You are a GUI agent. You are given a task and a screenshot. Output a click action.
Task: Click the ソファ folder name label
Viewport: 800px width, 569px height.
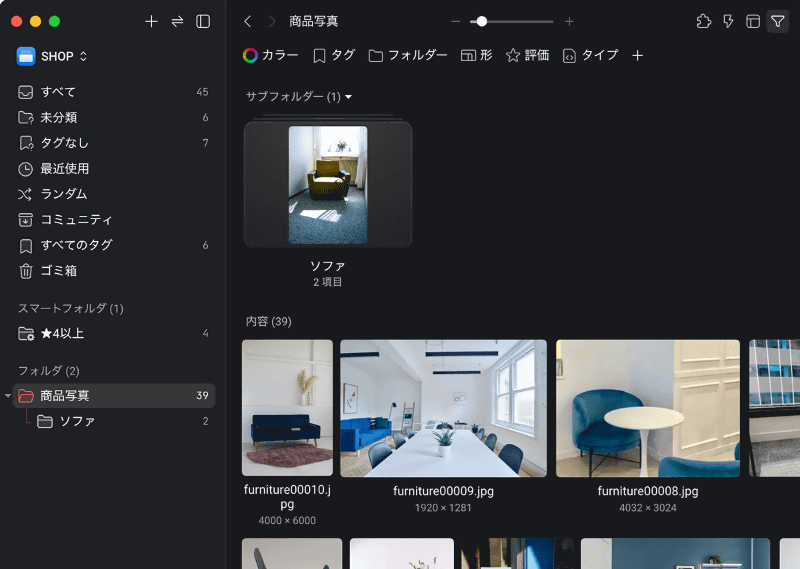click(328, 266)
